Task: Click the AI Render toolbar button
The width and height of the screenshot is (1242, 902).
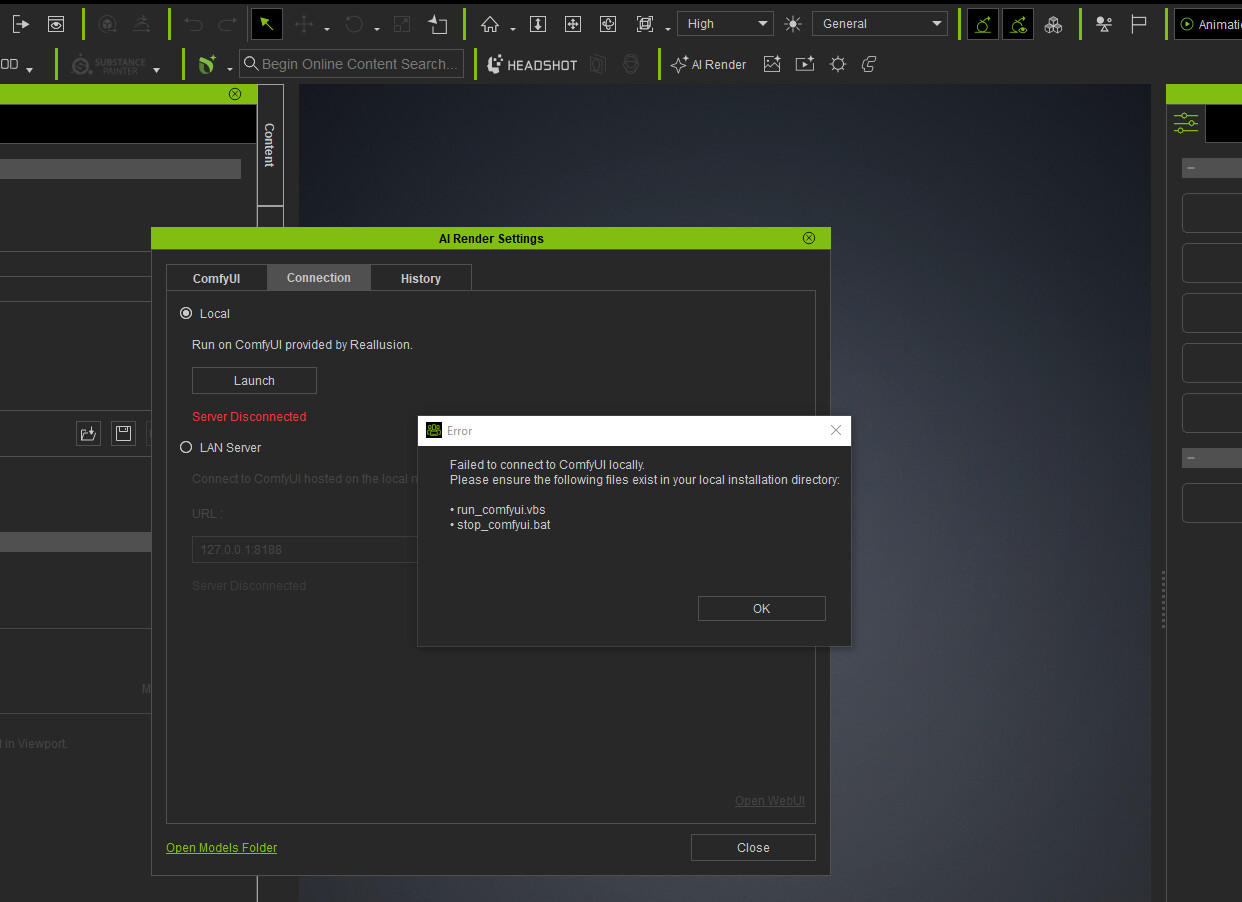Action: point(709,64)
